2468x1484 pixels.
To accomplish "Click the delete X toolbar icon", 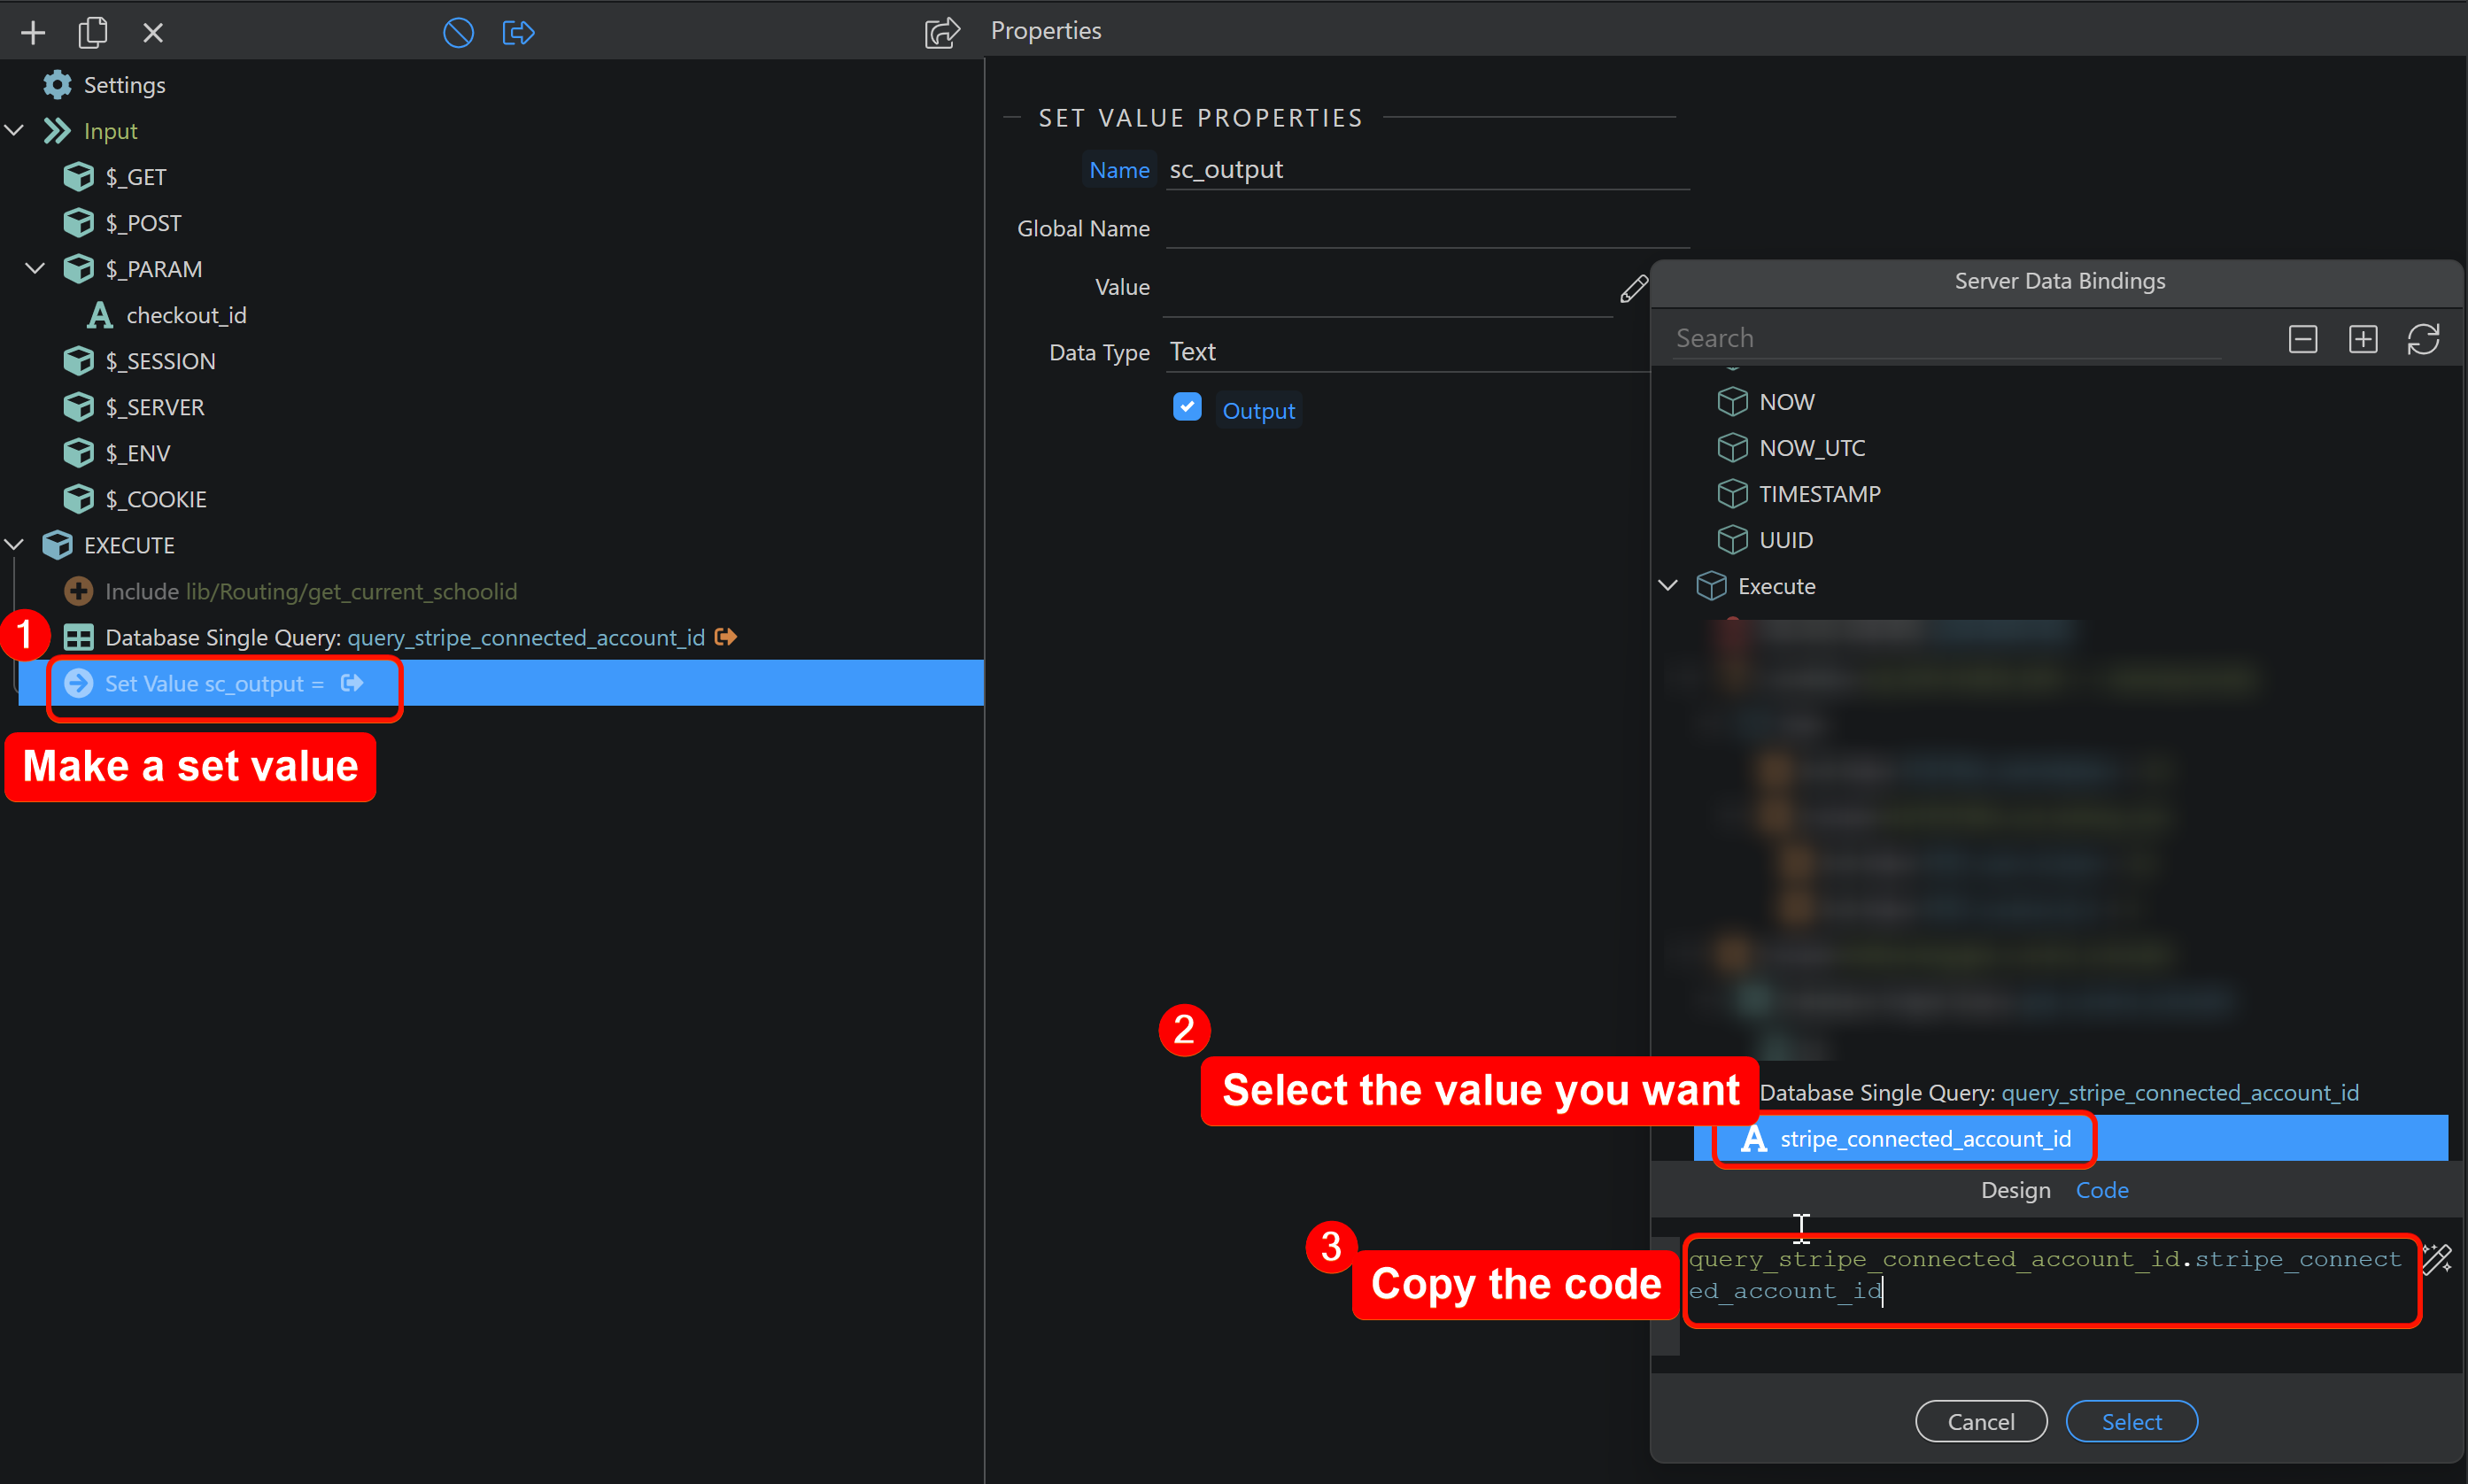I will tap(153, 33).
